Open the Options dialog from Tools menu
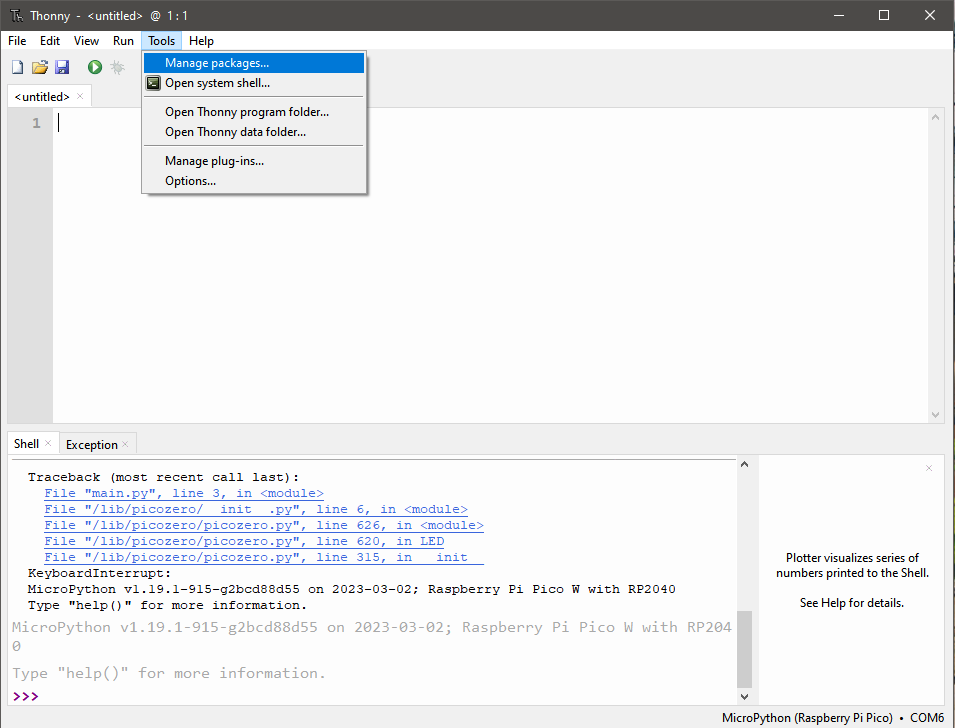The image size is (955, 728). point(190,181)
